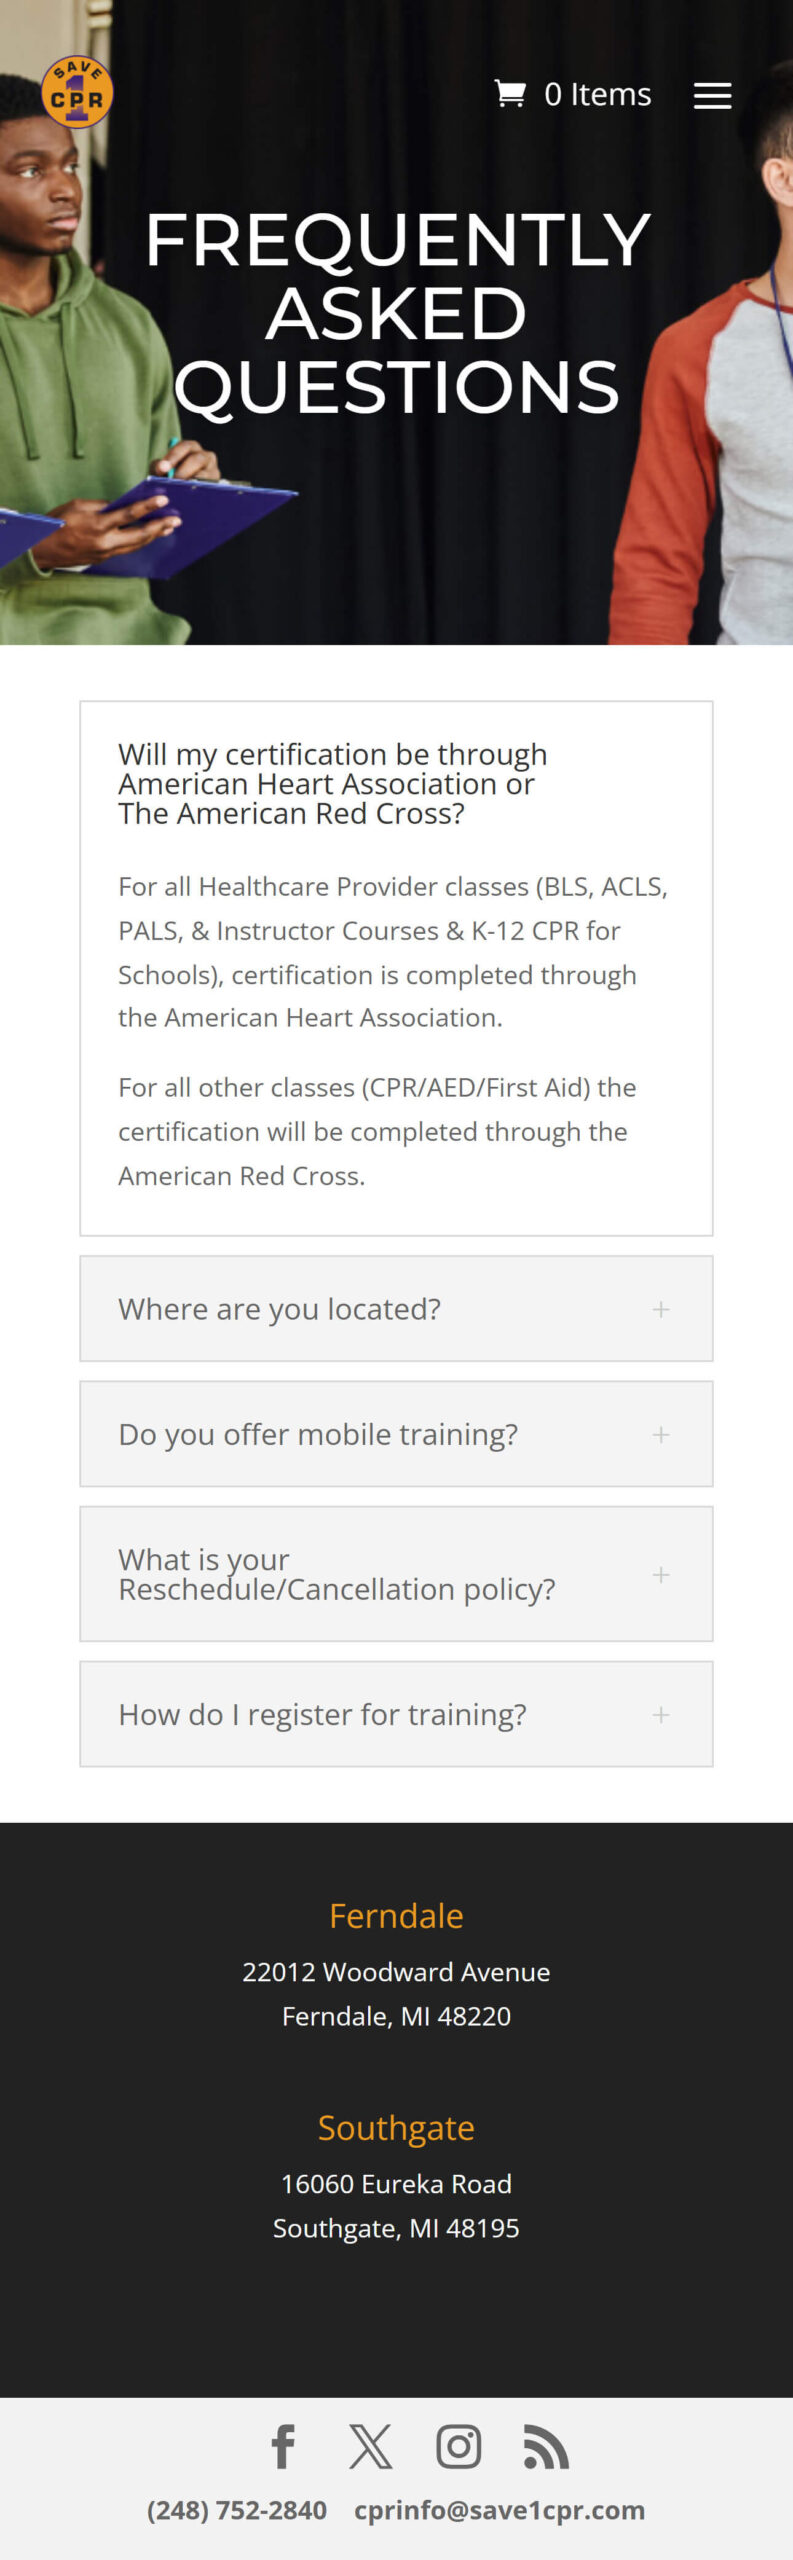Click the "0 Items" cart link

click(597, 94)
